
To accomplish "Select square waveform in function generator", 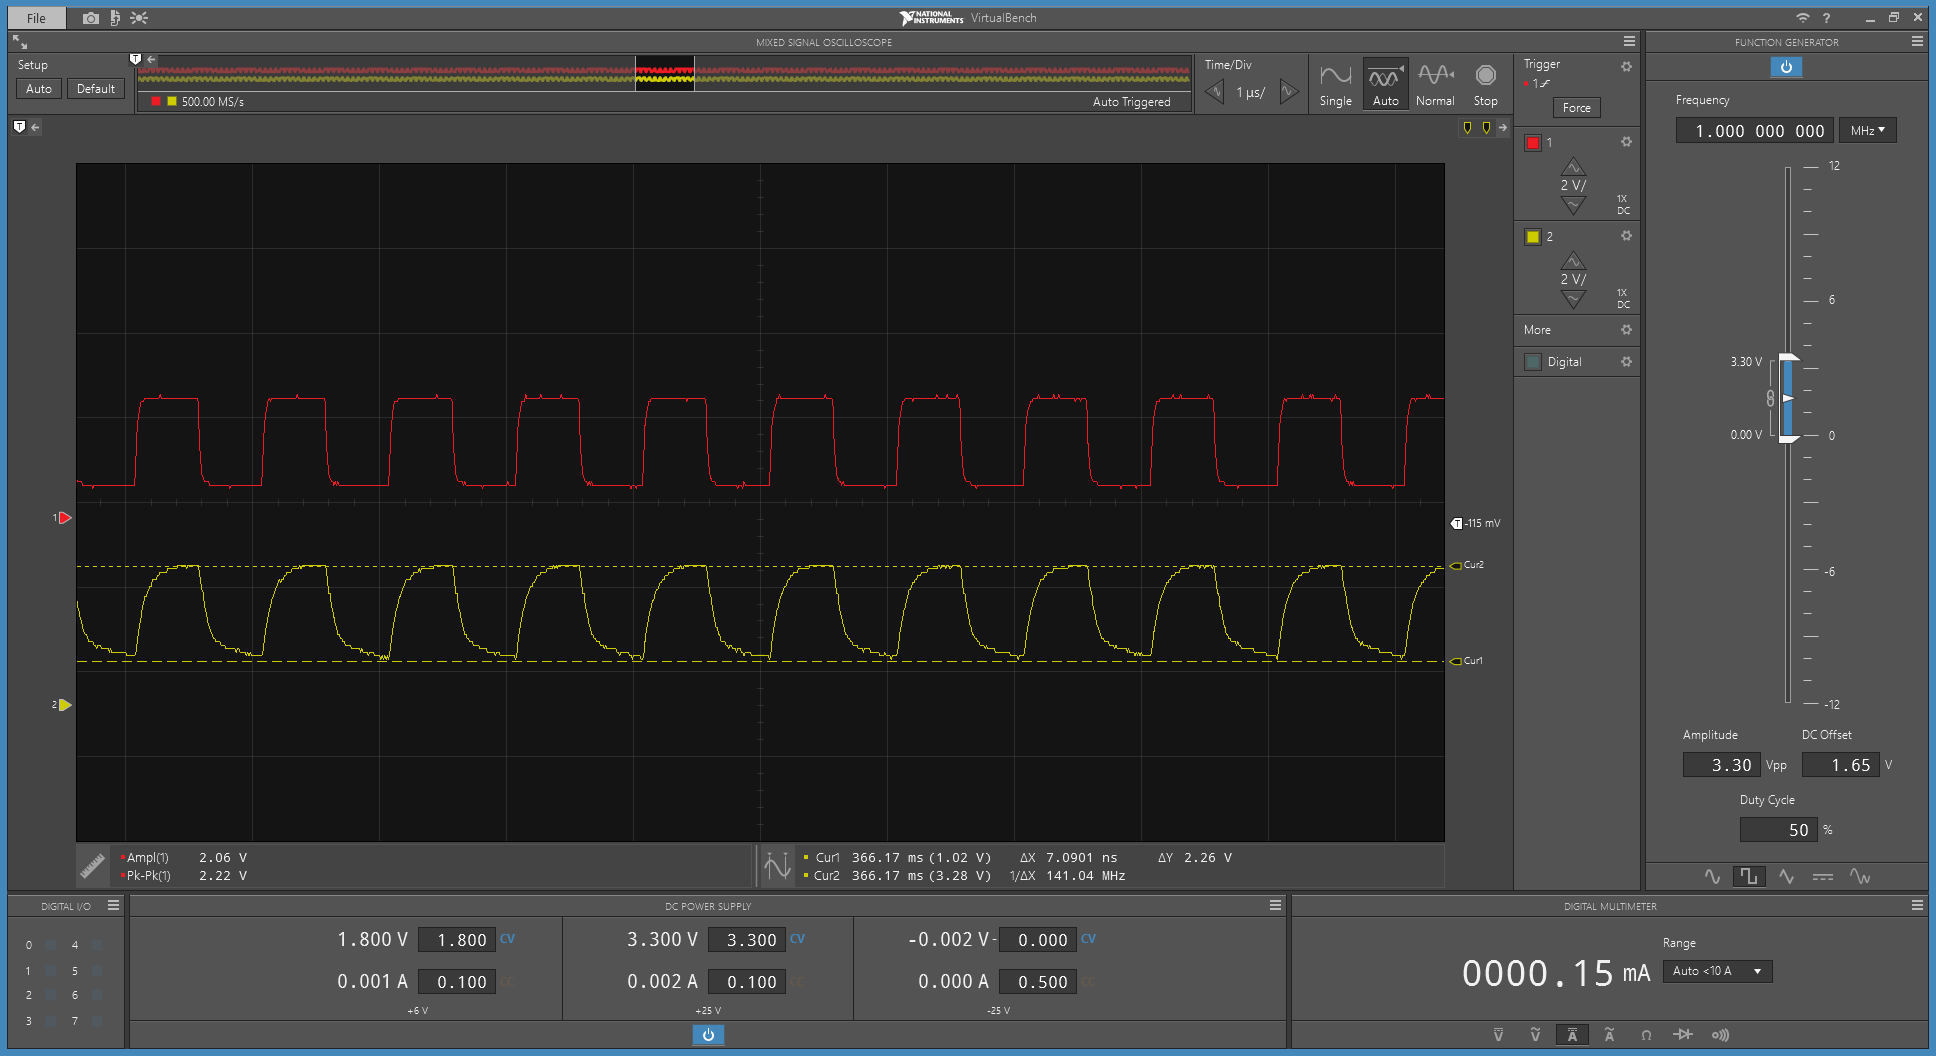I will [1749, 877].
